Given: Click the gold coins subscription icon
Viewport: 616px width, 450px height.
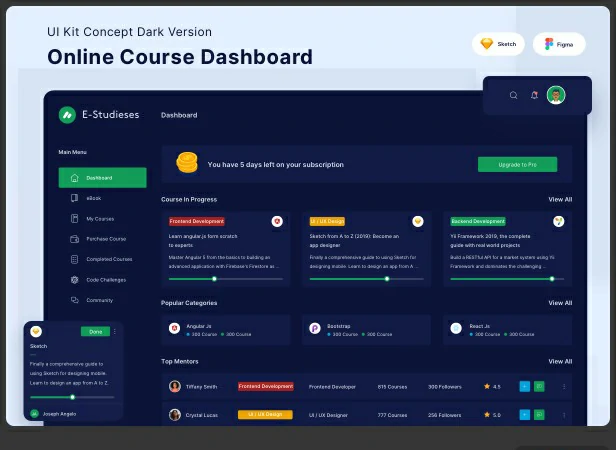Looking at the screenshot, I should (x=187, y=163).
